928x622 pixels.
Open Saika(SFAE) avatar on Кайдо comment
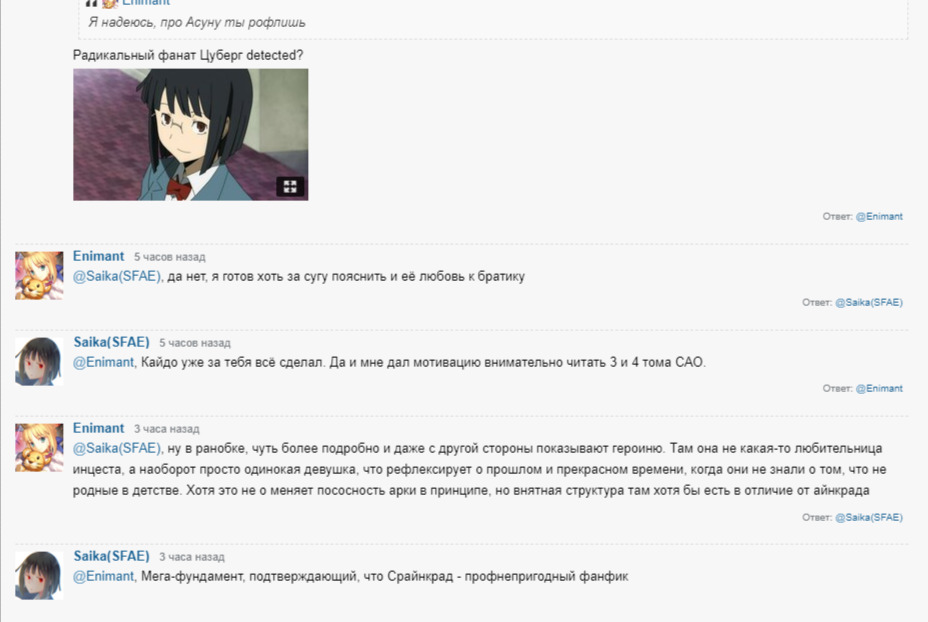click(x=39, y=362)
